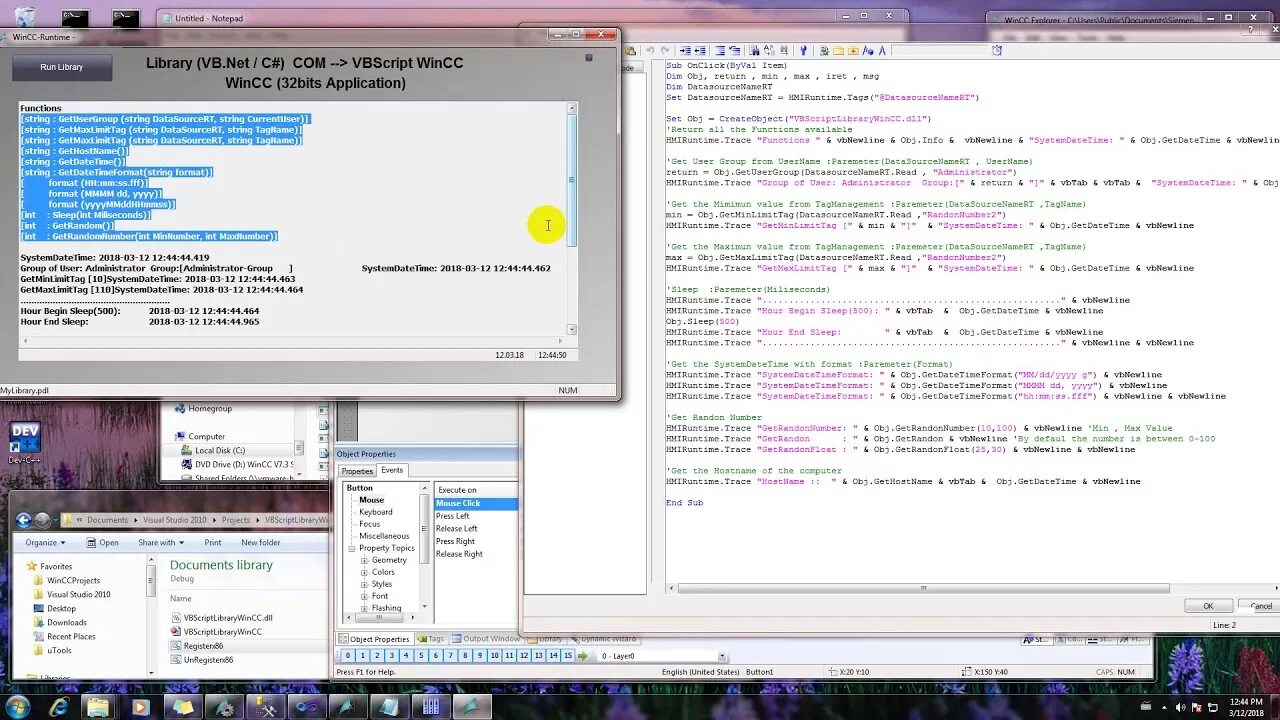Screen dimensions: 1280x720
Task: Click the increase indent icon in script editor
Action: coord(685,50)
